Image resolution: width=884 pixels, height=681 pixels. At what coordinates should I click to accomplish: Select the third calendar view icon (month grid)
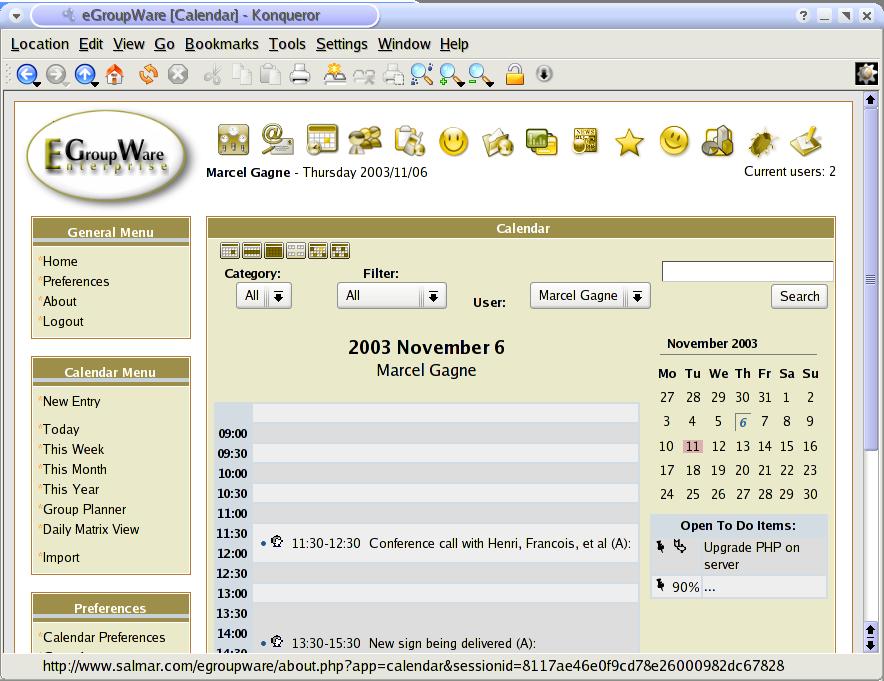273,251
